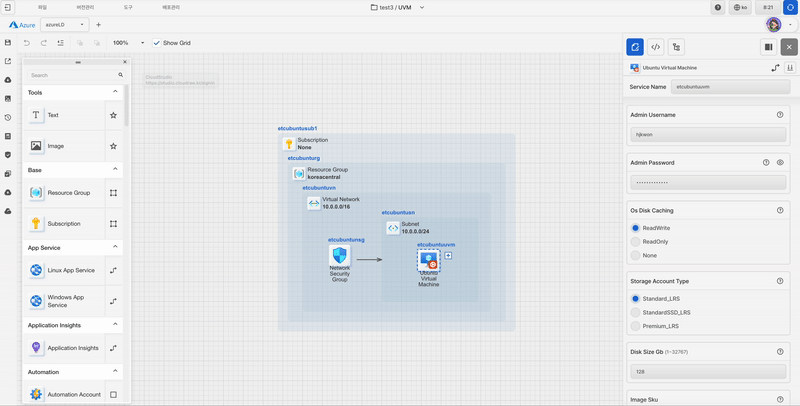
Task: Select the StandardSSD_LRS storage type
Action: tap(635, 312)
